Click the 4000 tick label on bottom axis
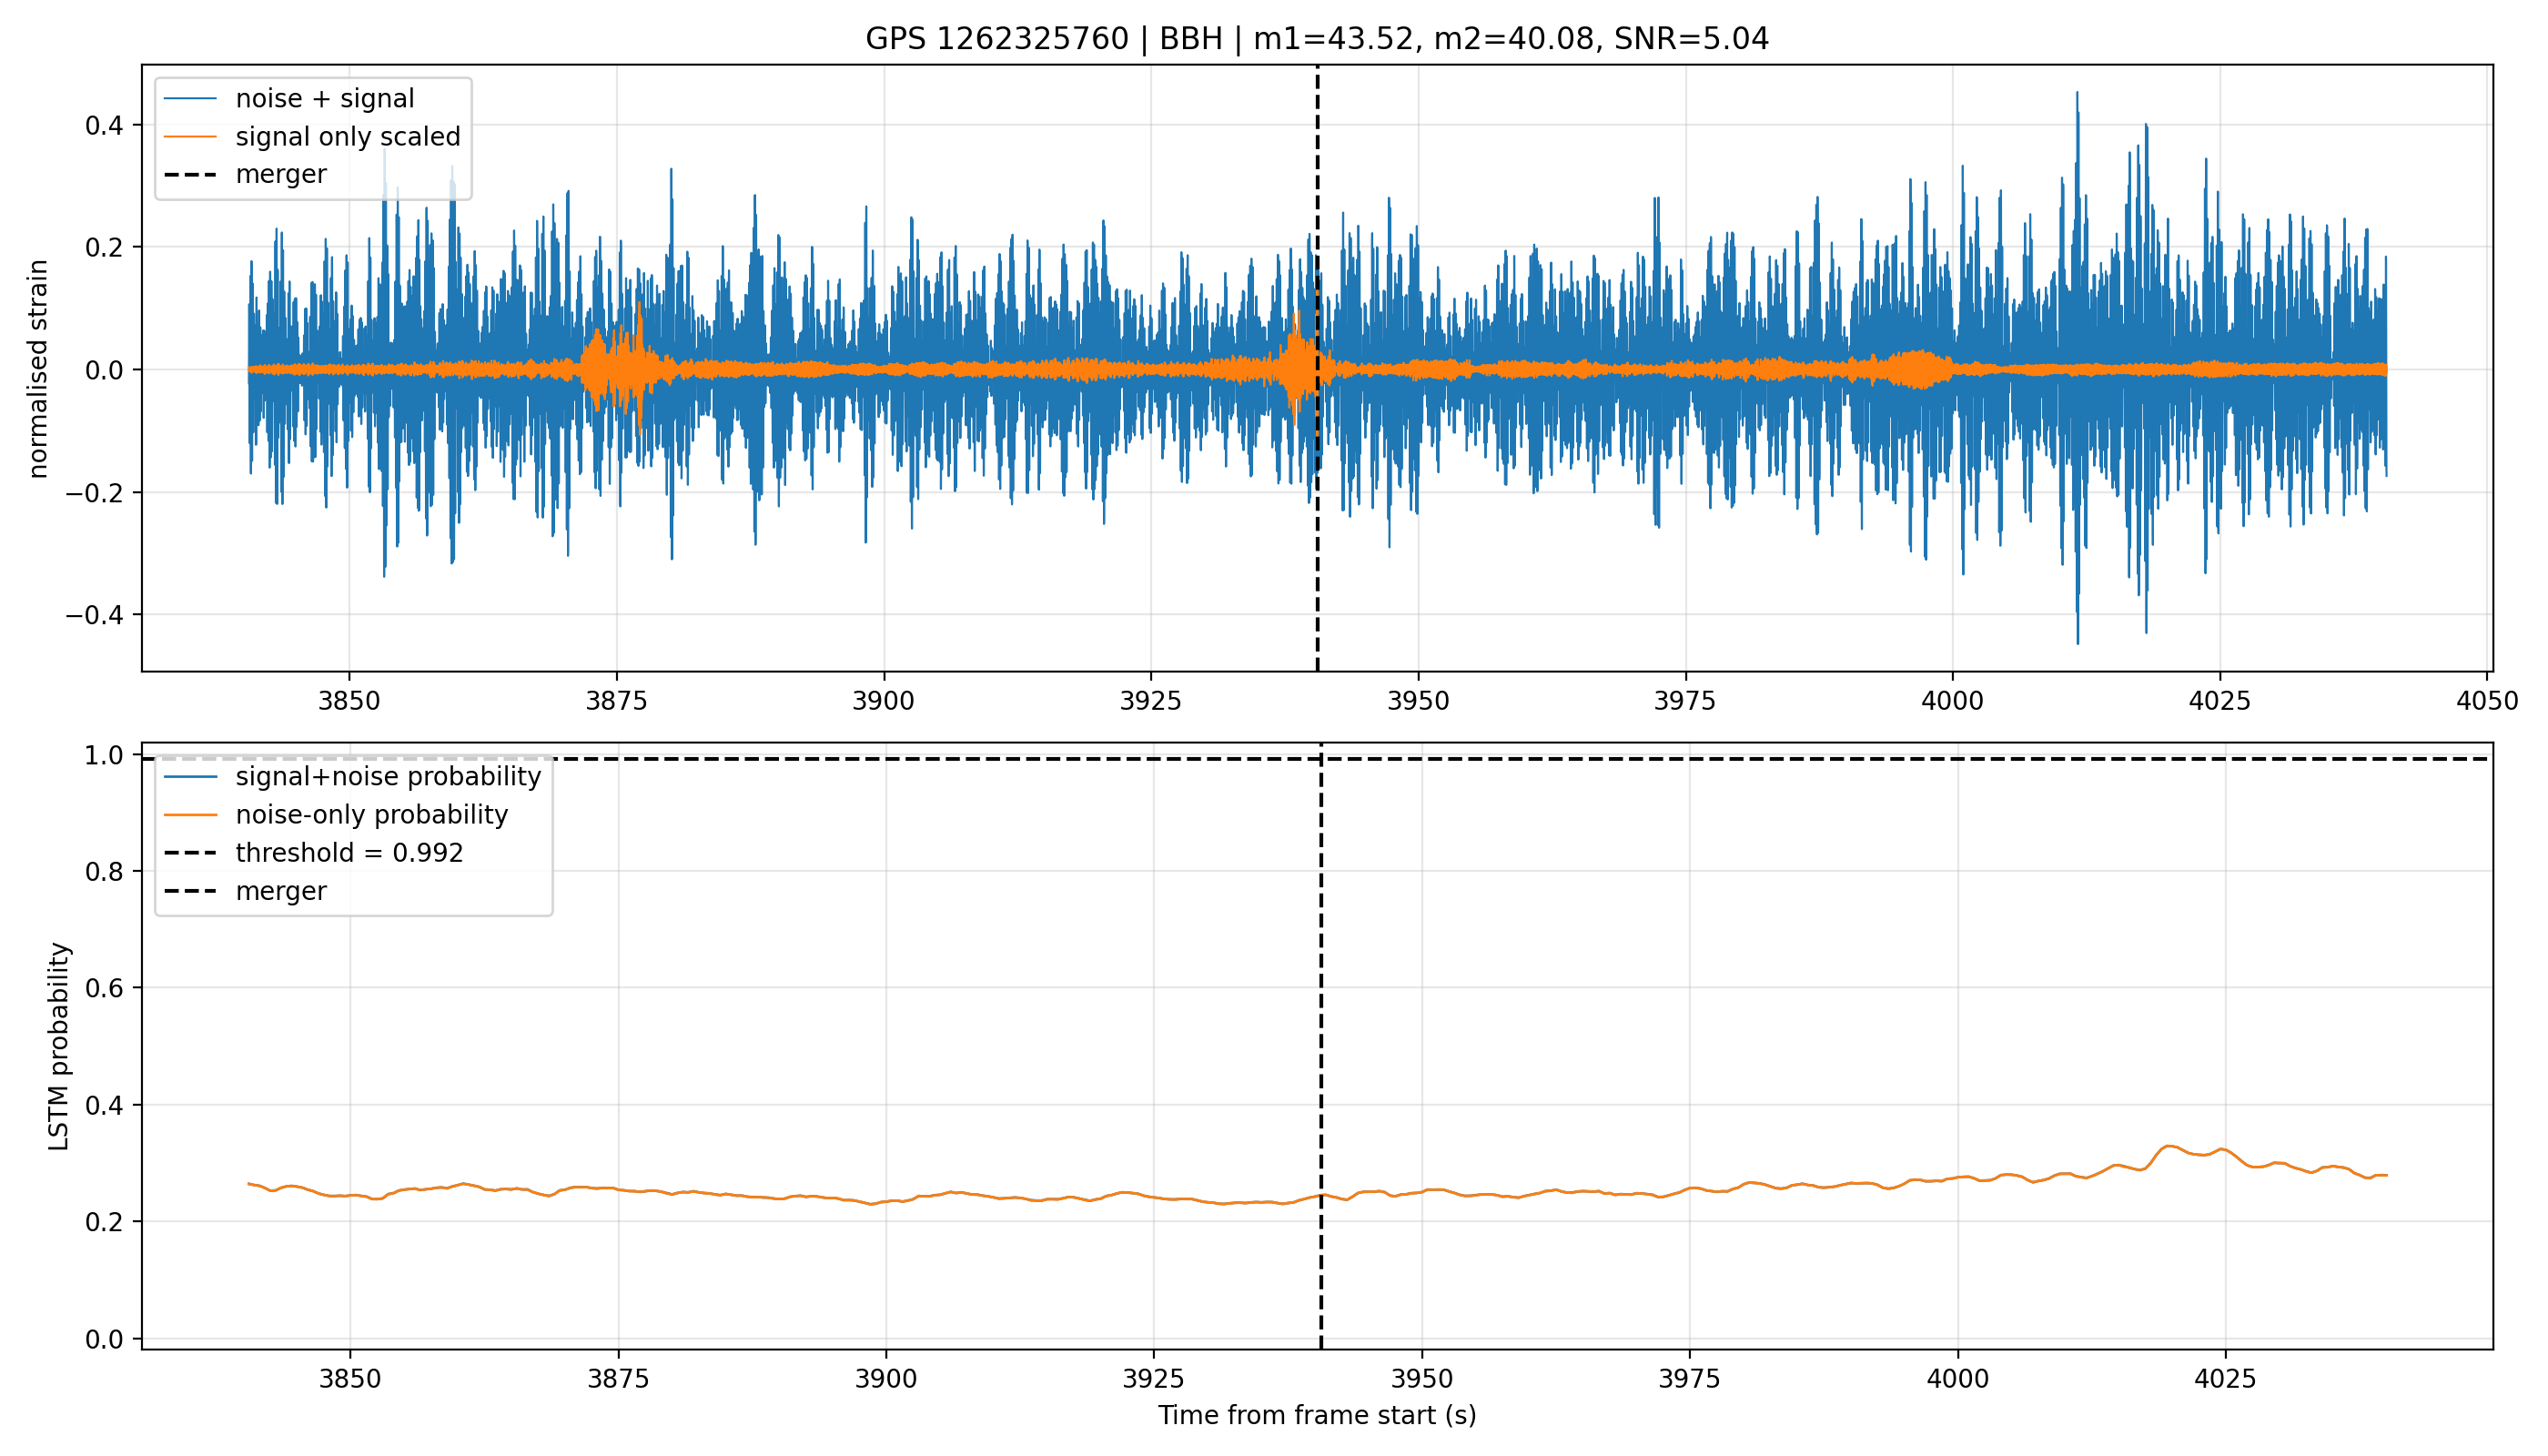2548x1456 pixels. pyautogui.click(x=1957, y=1379)
